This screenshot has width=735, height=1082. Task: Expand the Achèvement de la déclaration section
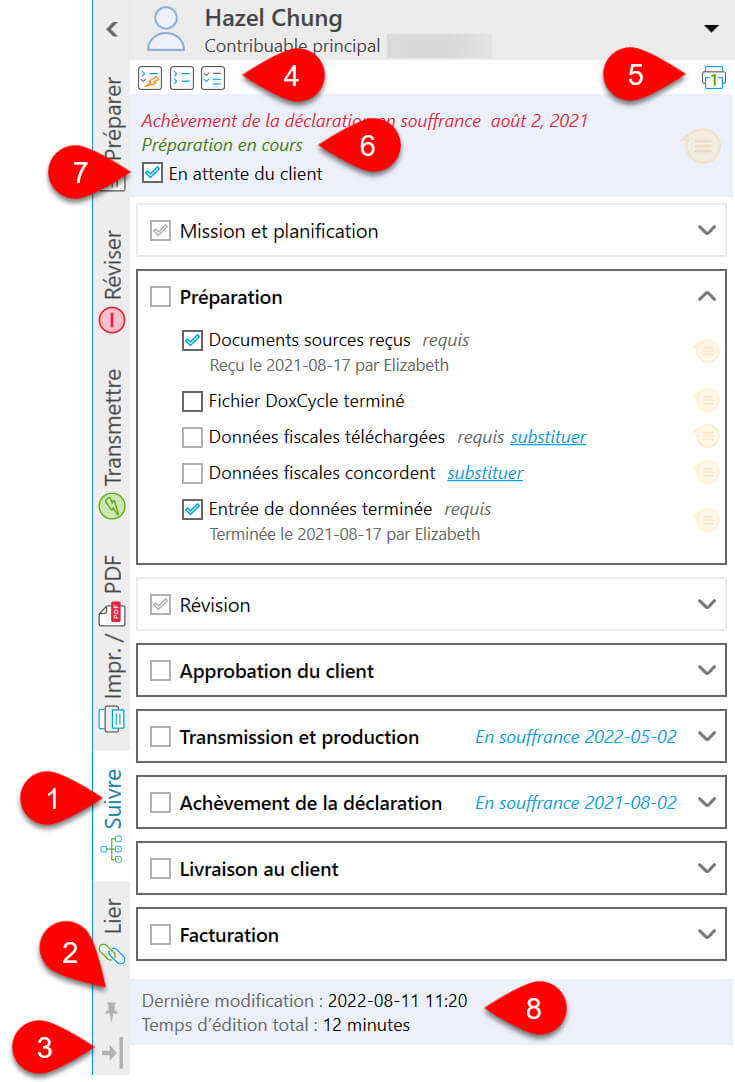tap(707, 802)
